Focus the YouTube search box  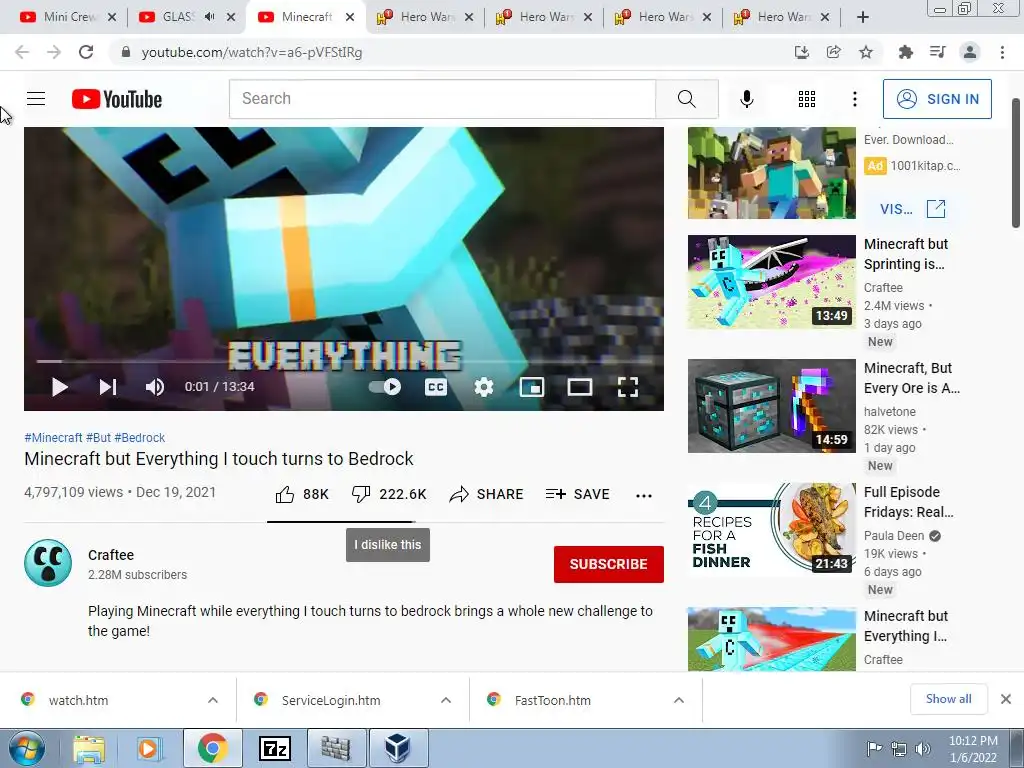442,99
